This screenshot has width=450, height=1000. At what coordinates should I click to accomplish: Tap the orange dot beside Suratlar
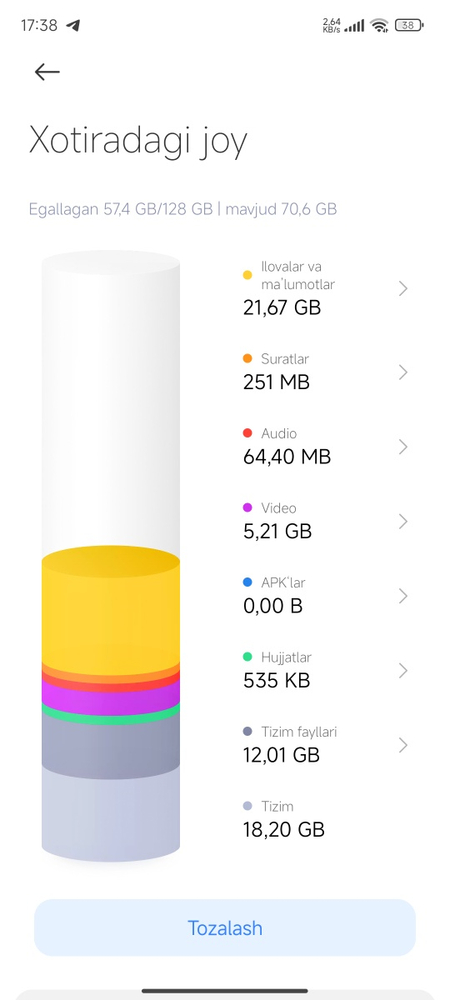pos(248,359)
